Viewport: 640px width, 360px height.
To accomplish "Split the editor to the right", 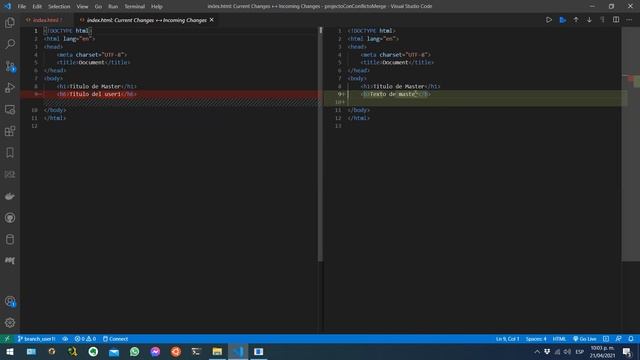I will pos(616,20).
